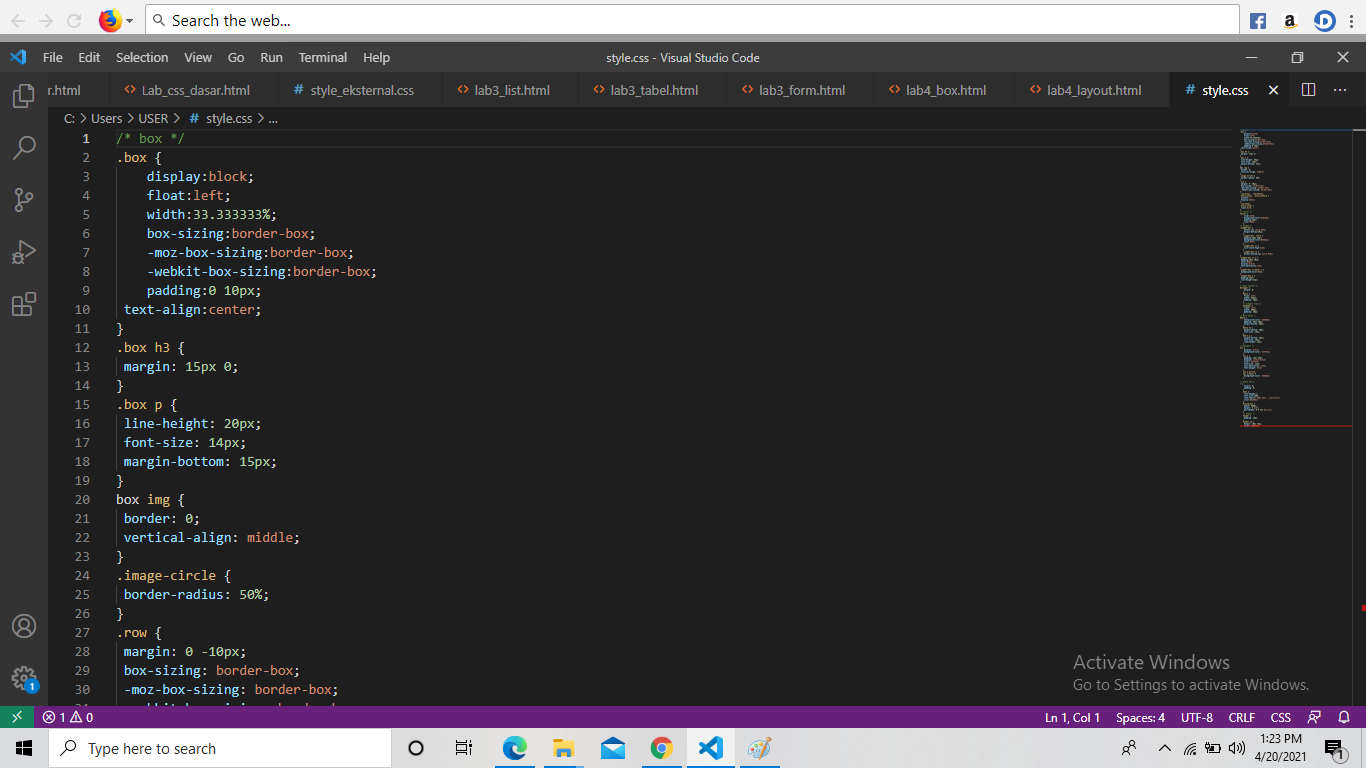
Task: Change line ending by clicking CRLF
Action: coord(1241,717)
